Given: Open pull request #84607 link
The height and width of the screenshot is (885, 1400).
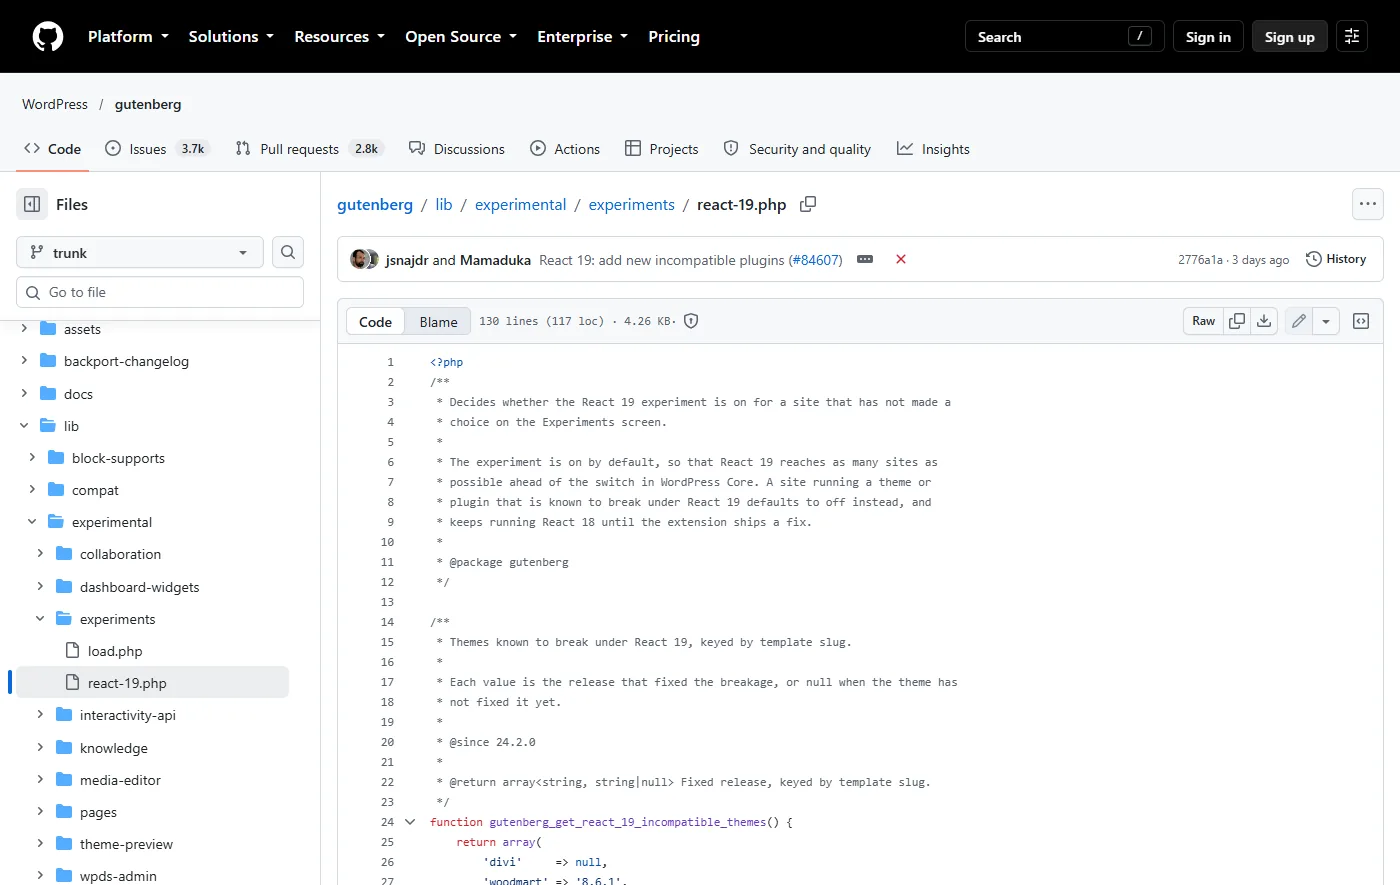Looking at the screenshot, I should tap(815, 260).
